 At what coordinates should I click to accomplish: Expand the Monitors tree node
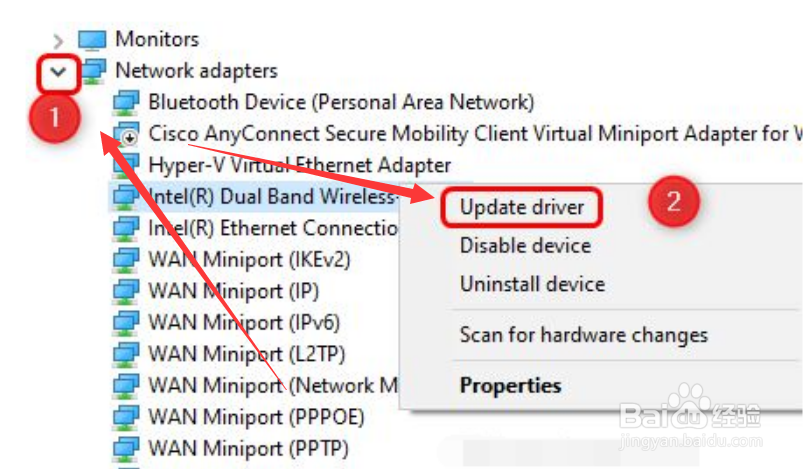58,41
